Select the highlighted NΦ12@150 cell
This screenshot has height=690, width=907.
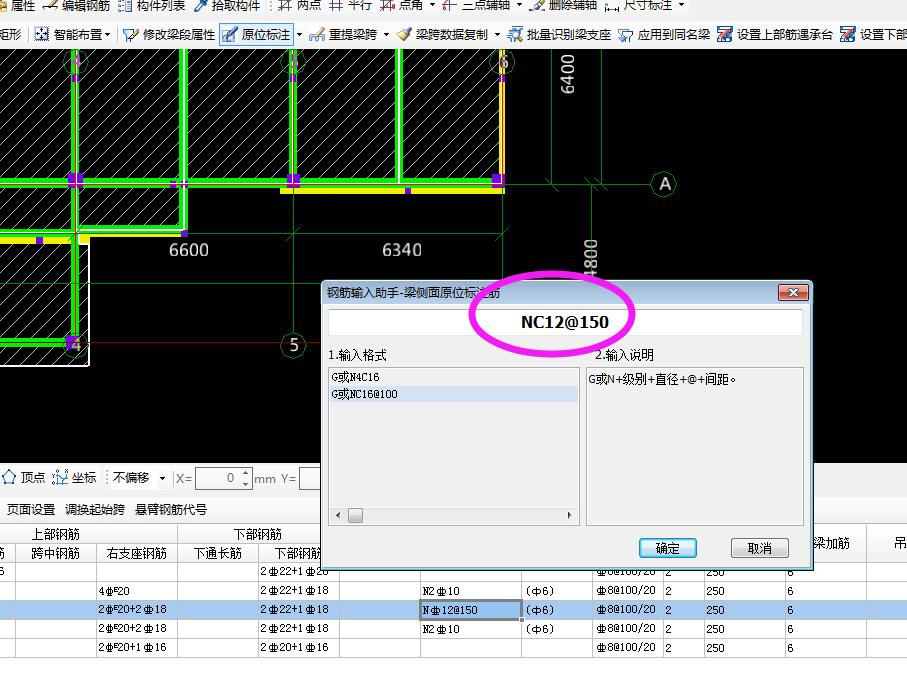coord(470,610)
